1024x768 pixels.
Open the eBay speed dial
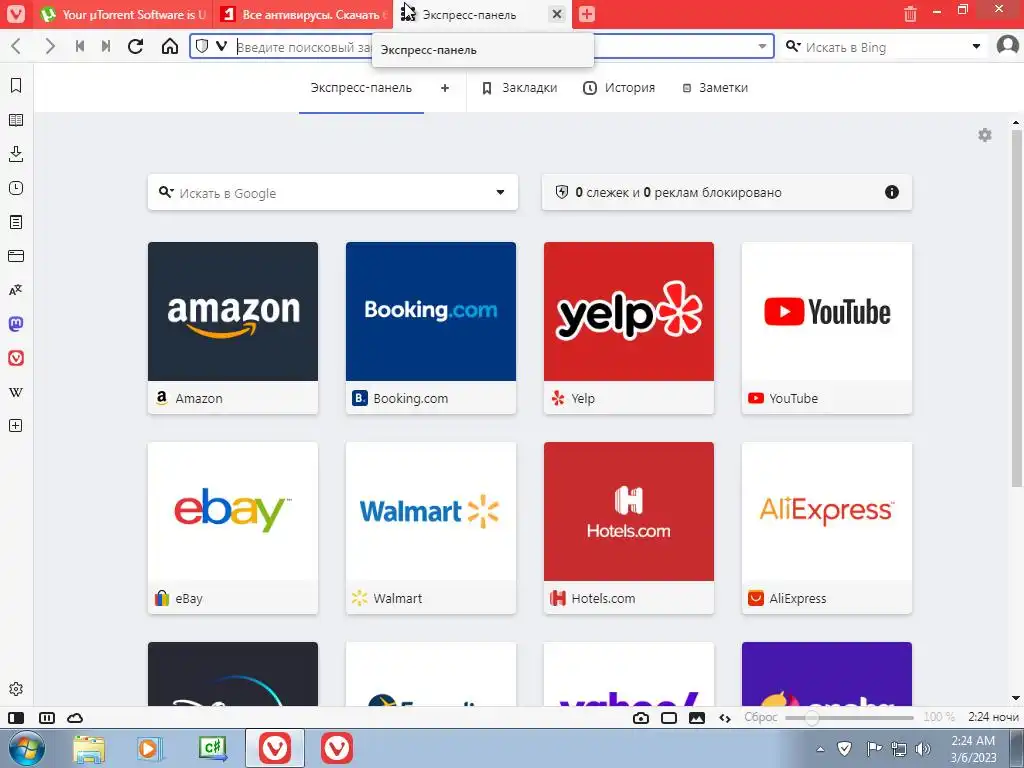click(232, 528)
